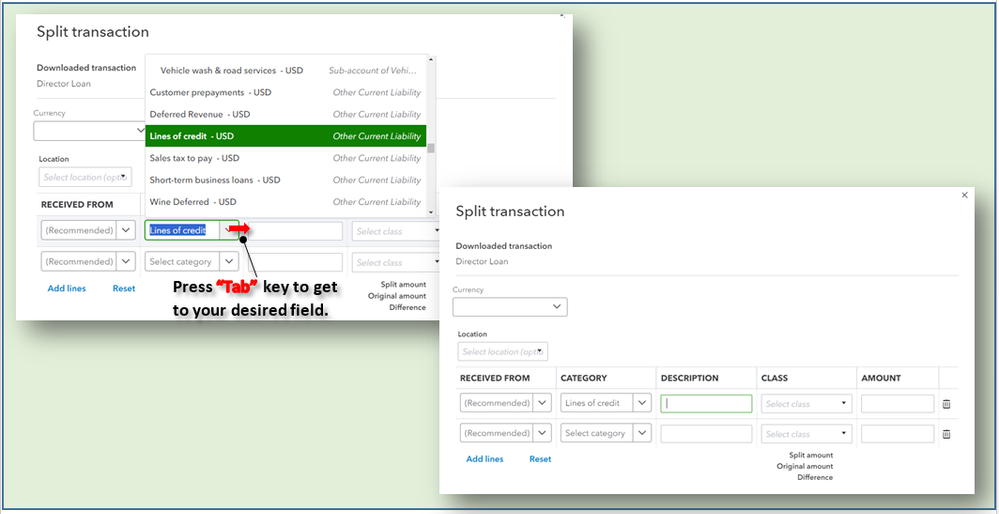Screen dimensions: 999x514
Task: Select Sales tax to pay - USD
Action: point(286,158)
